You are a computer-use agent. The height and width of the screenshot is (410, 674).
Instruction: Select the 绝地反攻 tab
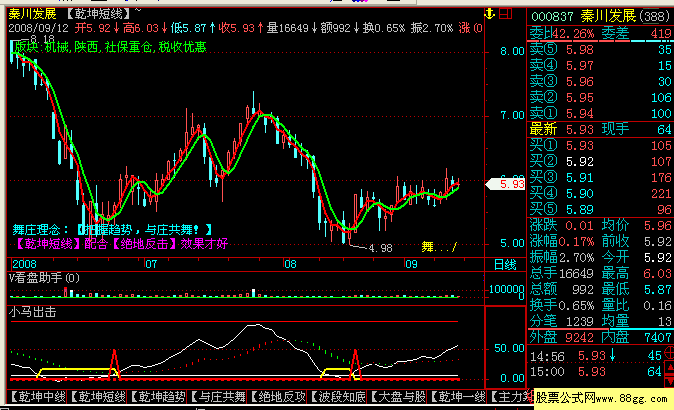click(278, 397)
